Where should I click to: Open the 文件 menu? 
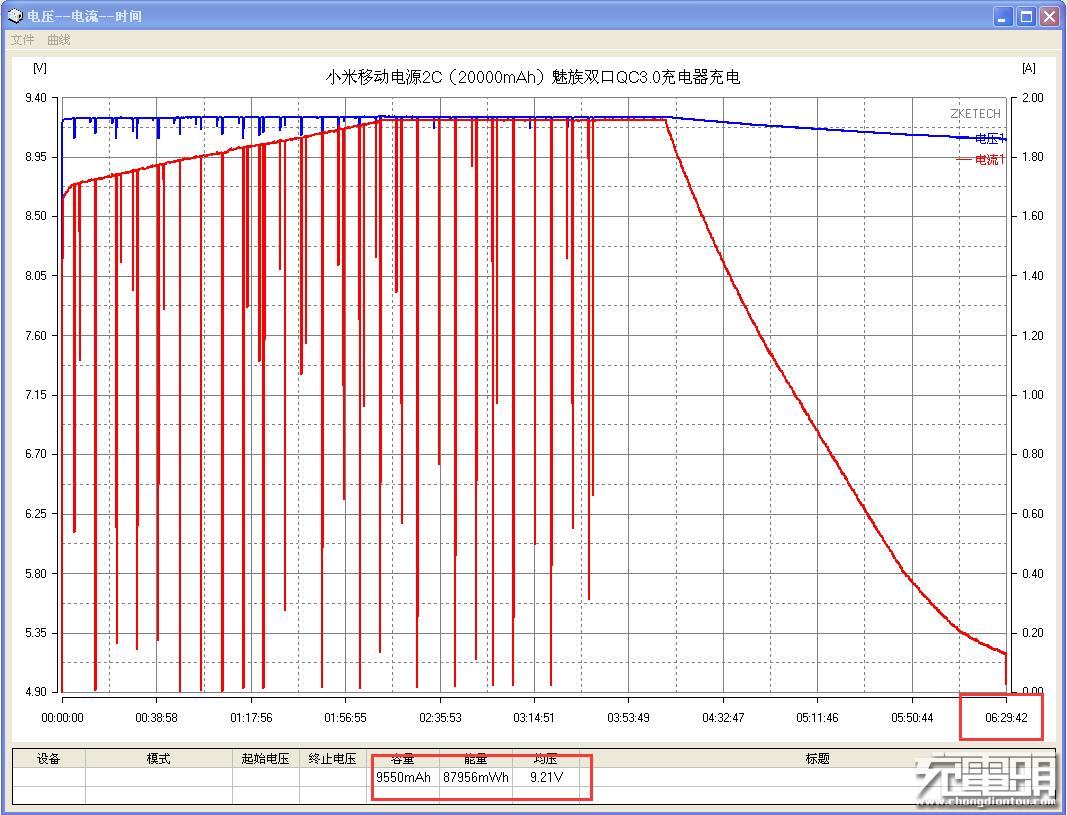pos(22,40)
